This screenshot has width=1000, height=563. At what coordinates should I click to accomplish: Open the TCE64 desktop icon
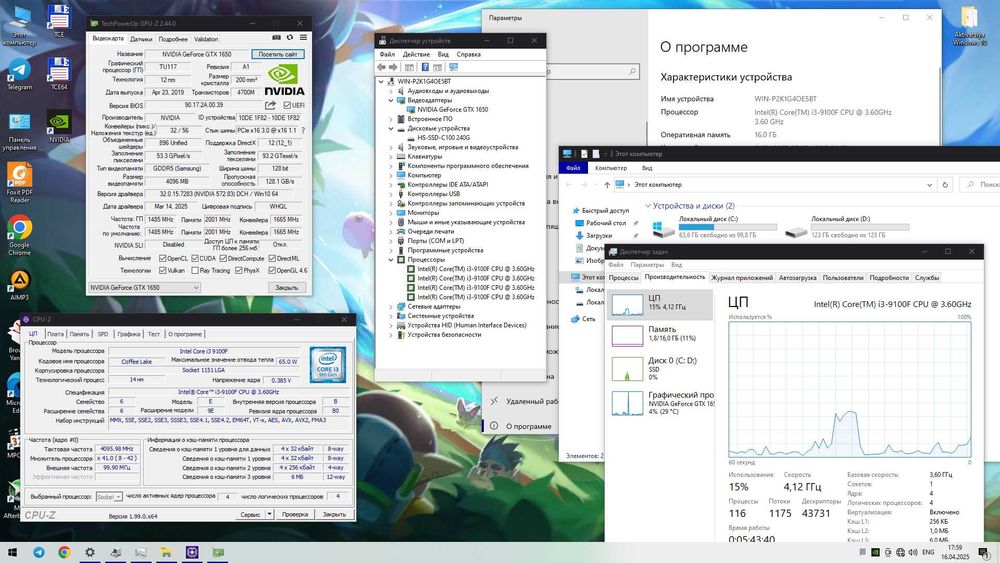pos(59,74)
